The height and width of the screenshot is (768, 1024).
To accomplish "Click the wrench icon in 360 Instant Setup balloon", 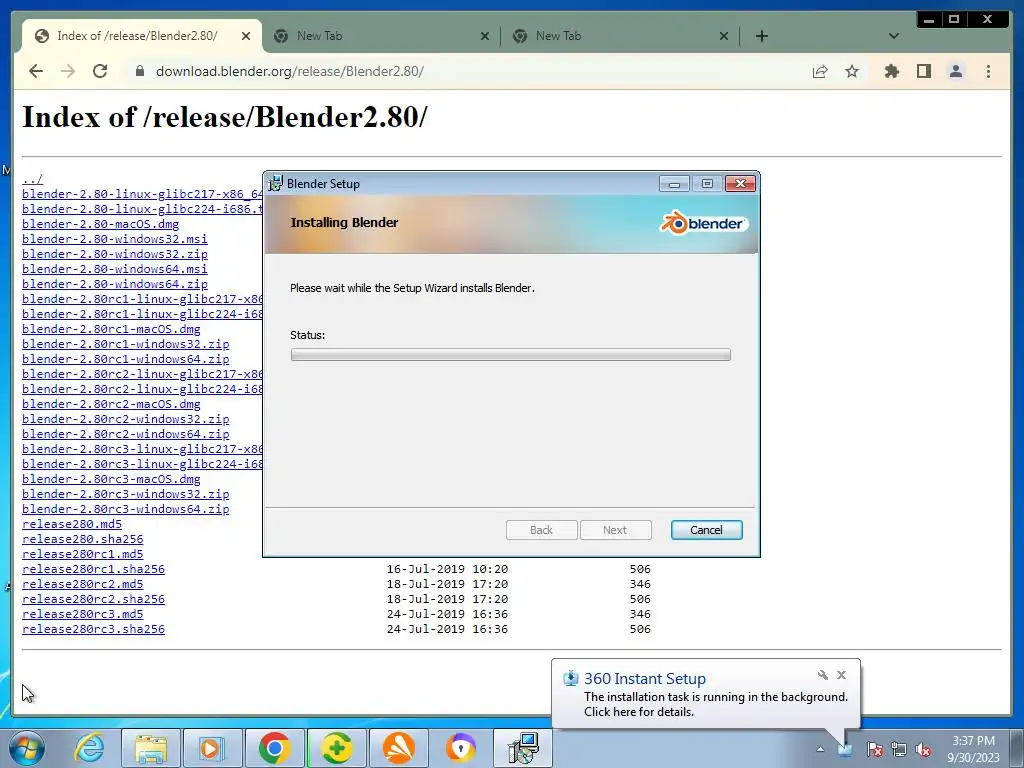I will coord(822,675).
